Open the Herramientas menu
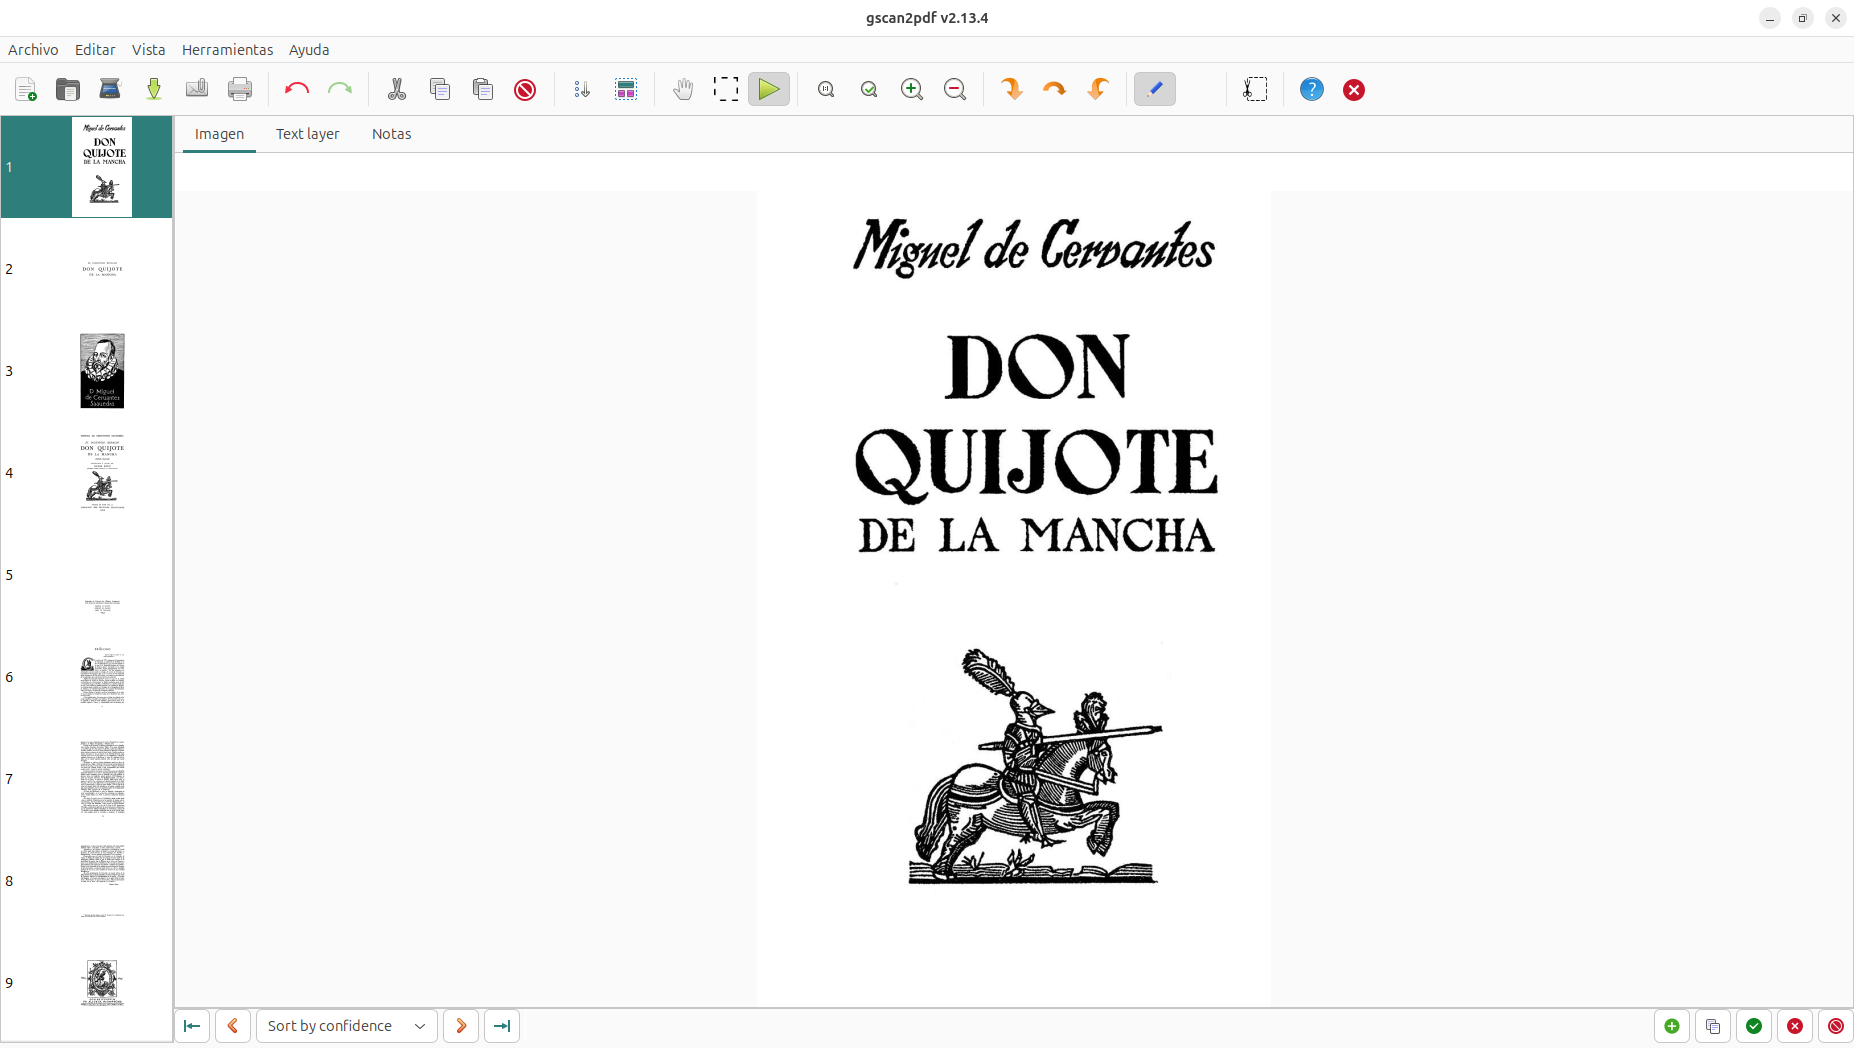 (228, 50)
